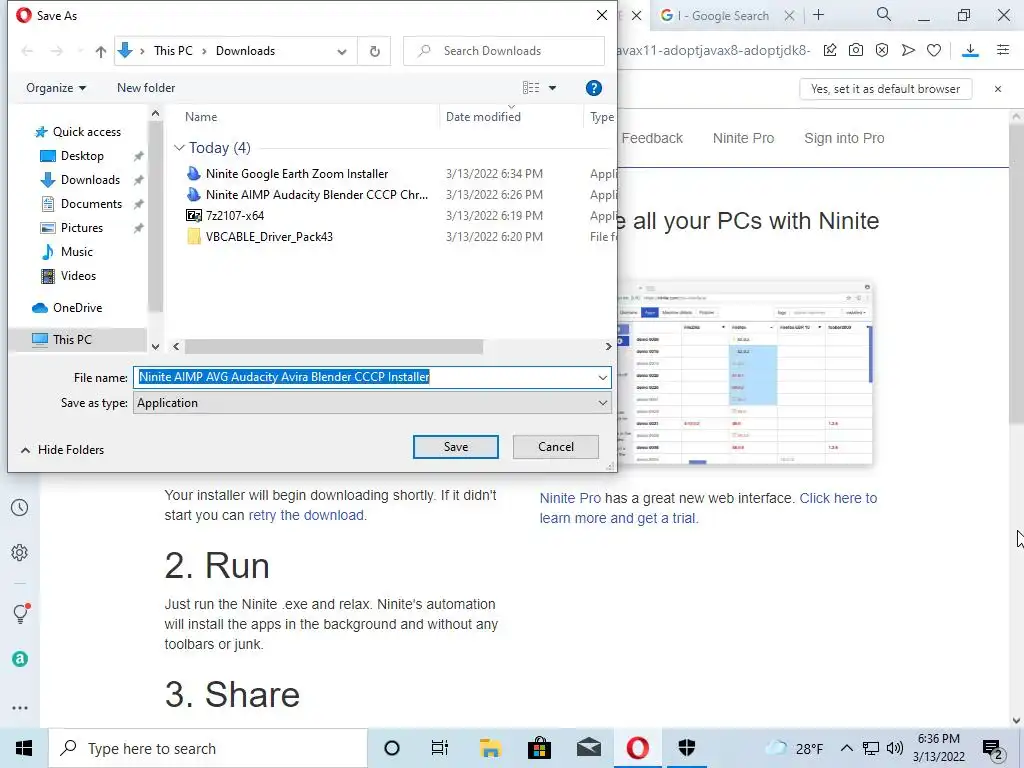Expand the address path history dropdown
Screen dimensions: 1024x768
pos(342,52)
